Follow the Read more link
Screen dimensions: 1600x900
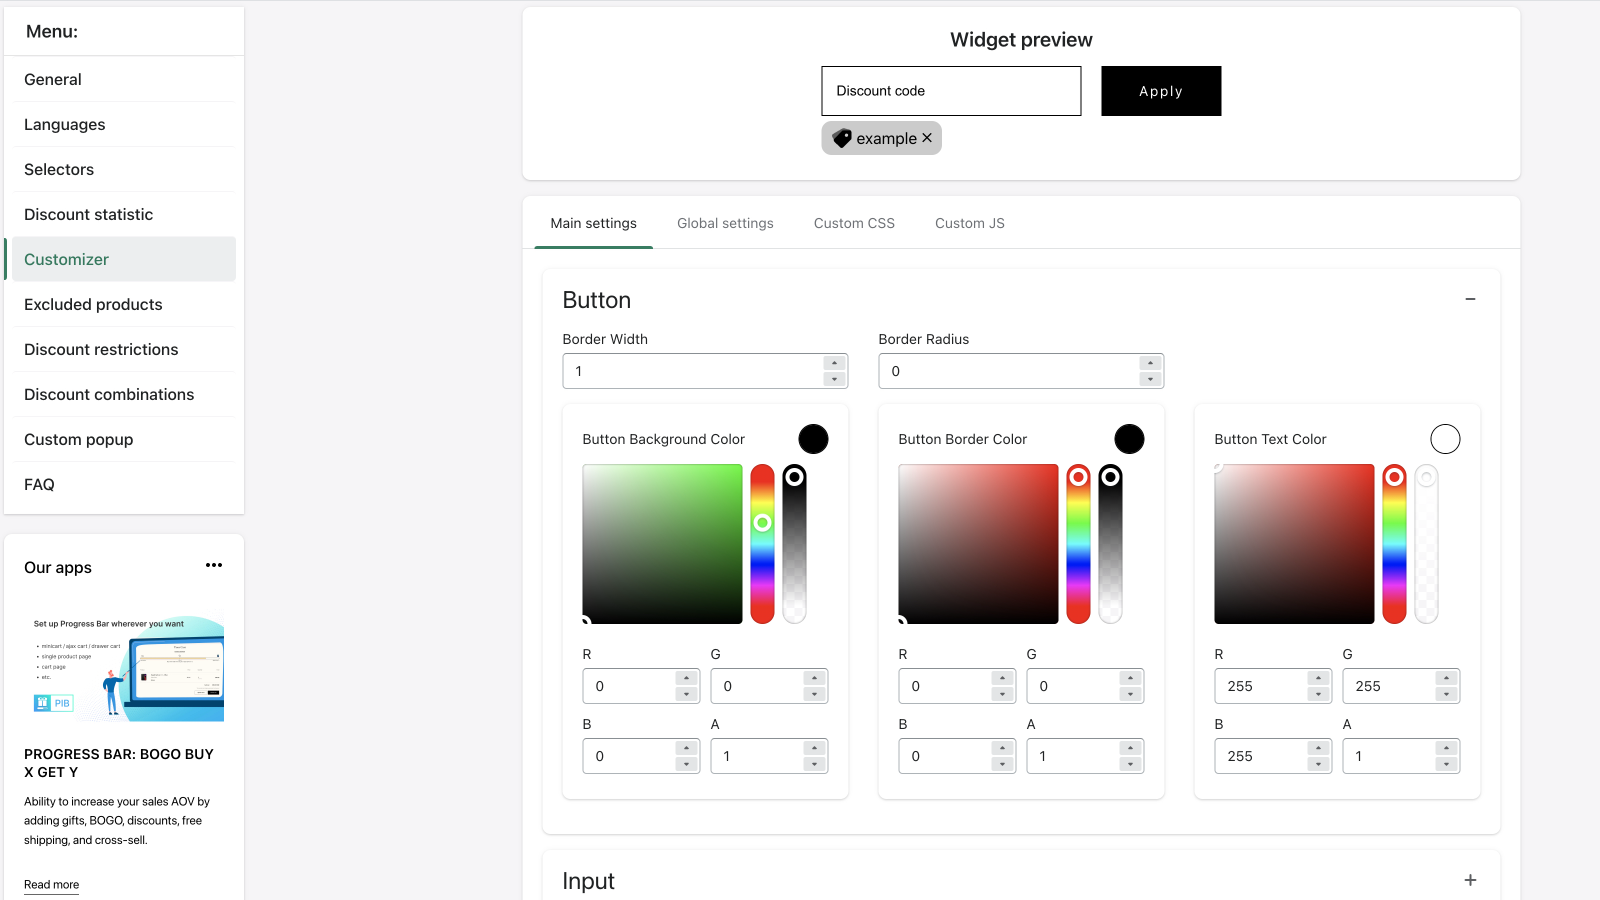51,884
